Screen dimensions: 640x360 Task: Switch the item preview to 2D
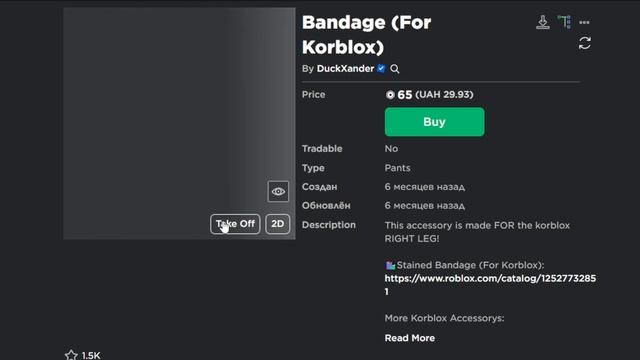[278, 224]
